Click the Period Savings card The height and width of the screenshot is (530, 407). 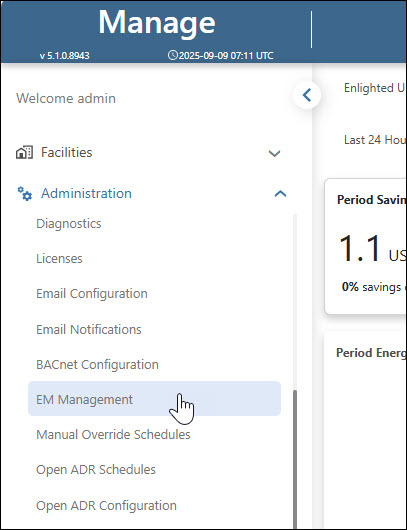click(x=366, y=247)
